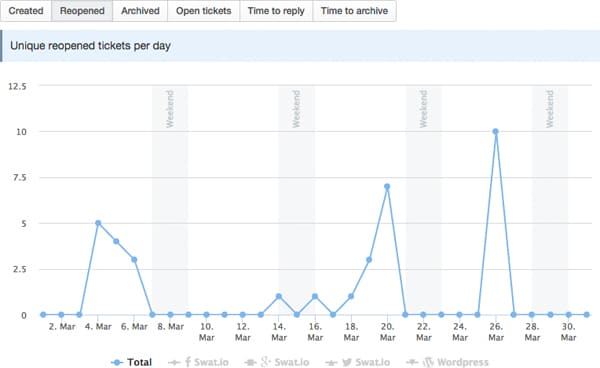
Task: Click the Google Plus icon in legend
Action: pyautogui.click(x=266, y=362)
